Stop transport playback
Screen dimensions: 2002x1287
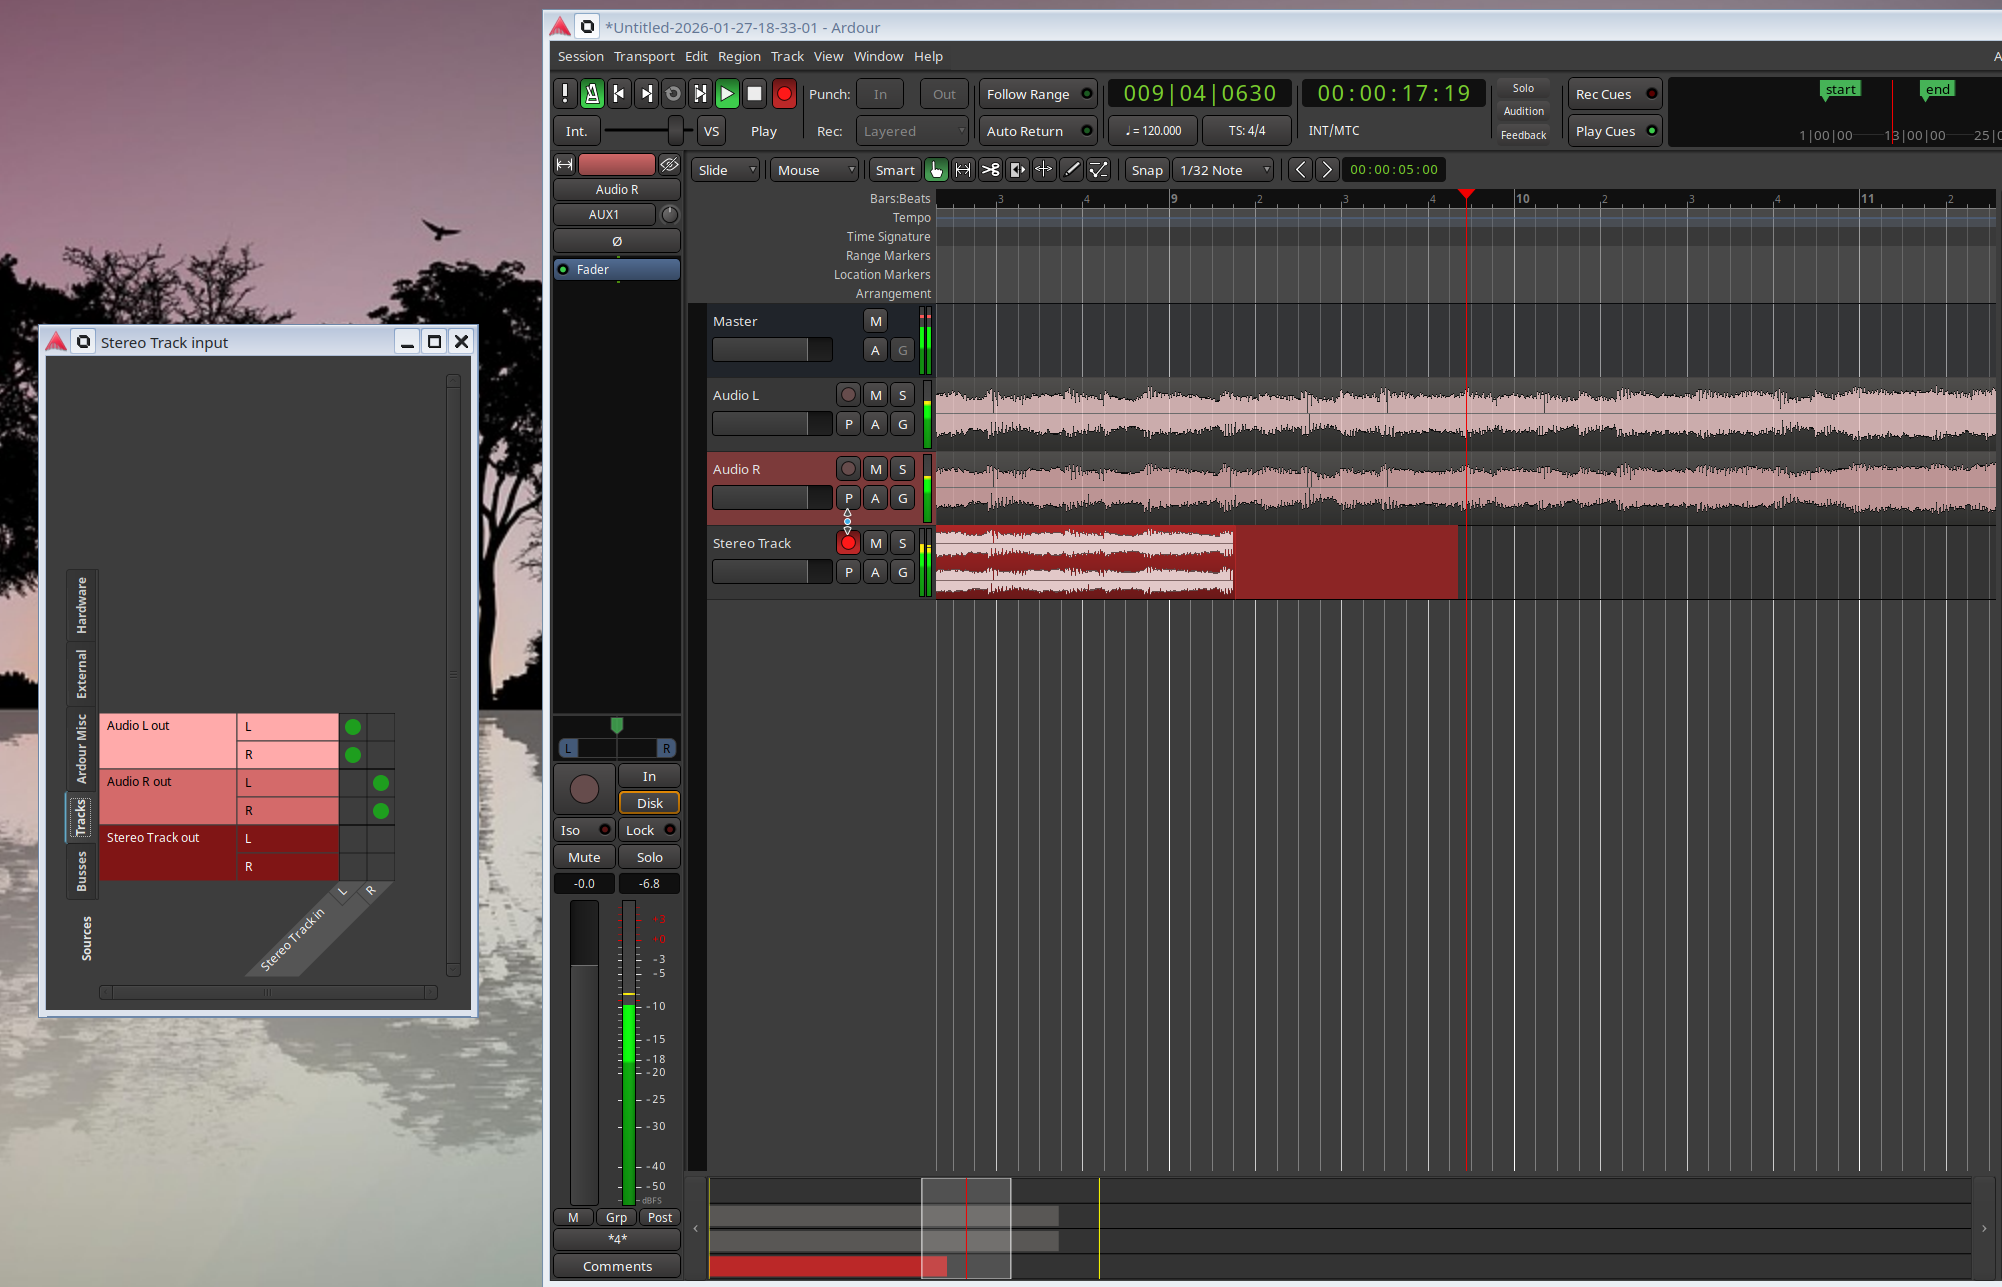pyautogui.click(x=755, y=94)
